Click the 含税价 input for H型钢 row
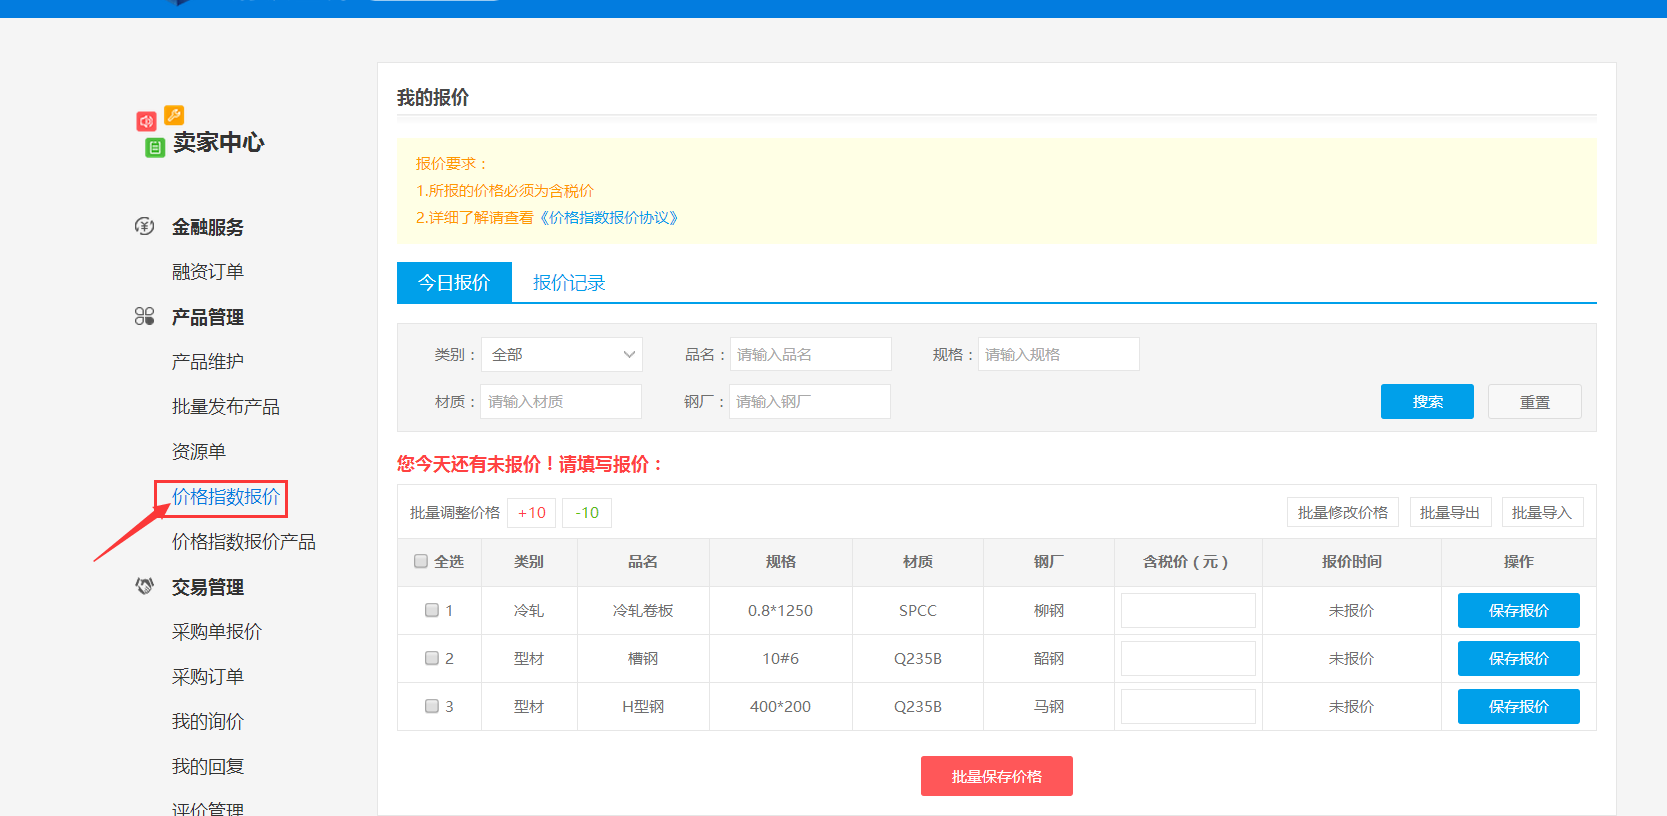This screenshot has width=1667, height=816. (x=1188, y=706)
